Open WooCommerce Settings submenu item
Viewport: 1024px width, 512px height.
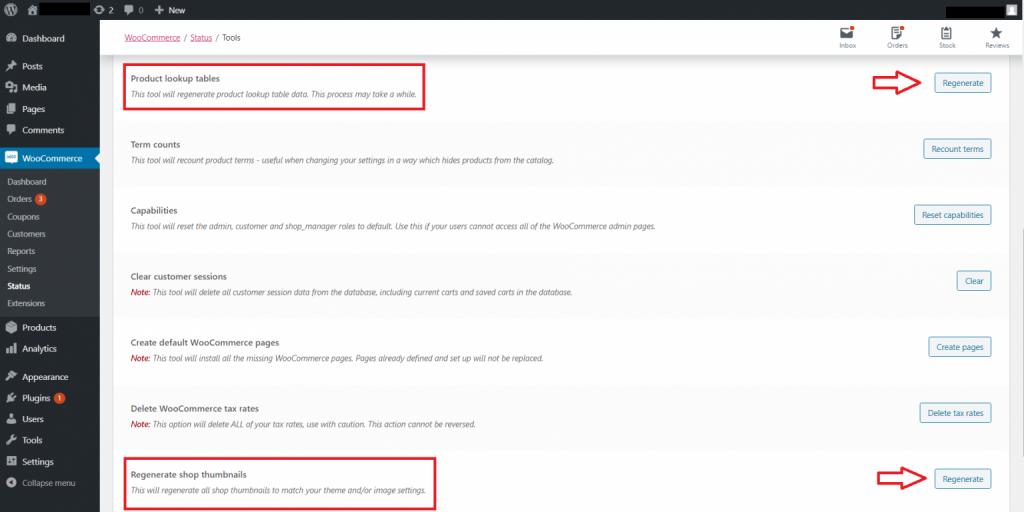pyautogui.click(x=22, y=268)
